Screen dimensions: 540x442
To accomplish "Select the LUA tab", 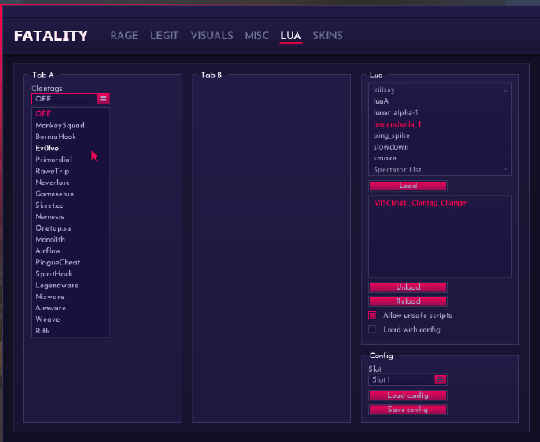I will click(x=291, y=35).
